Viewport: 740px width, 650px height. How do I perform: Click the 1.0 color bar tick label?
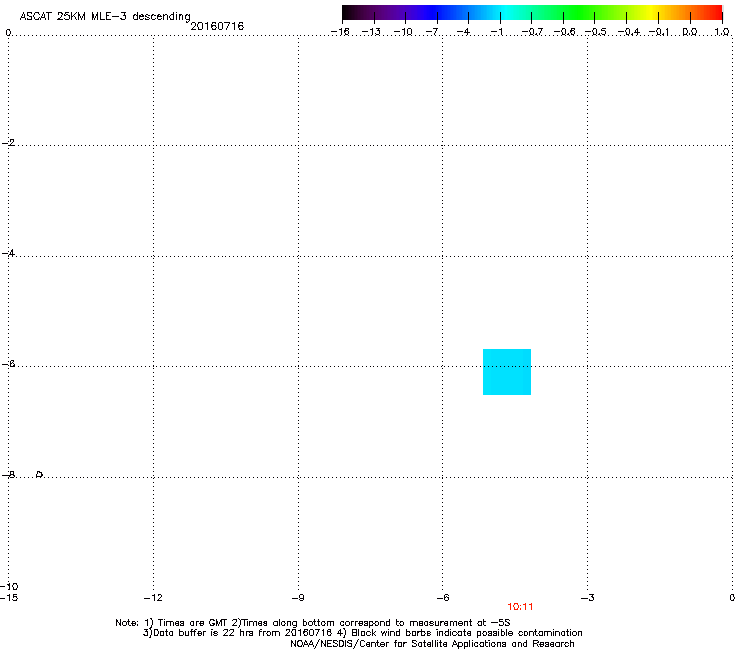tap(722, 32)
